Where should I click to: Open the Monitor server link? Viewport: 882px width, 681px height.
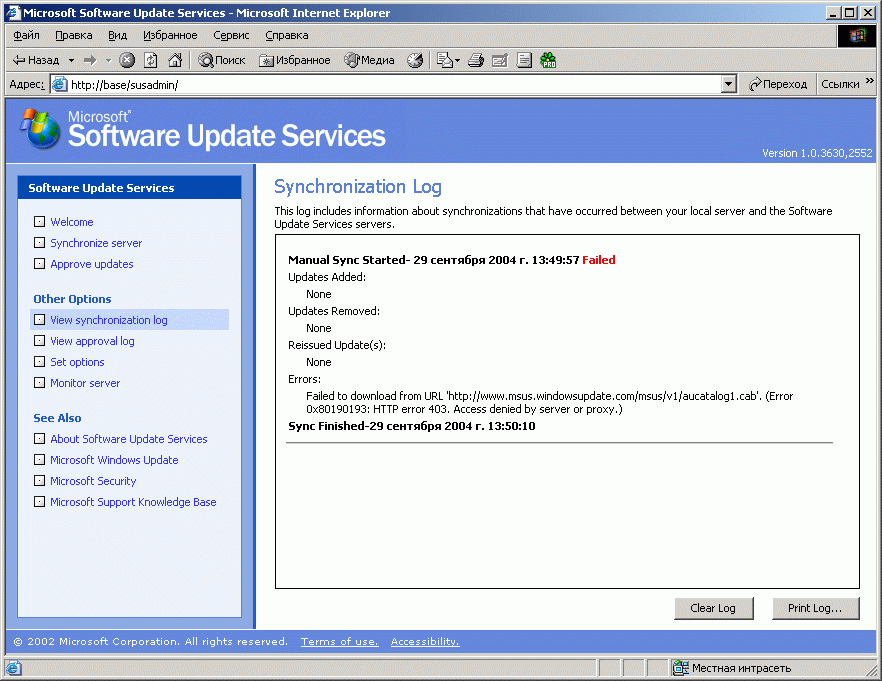tap(85, 383)
